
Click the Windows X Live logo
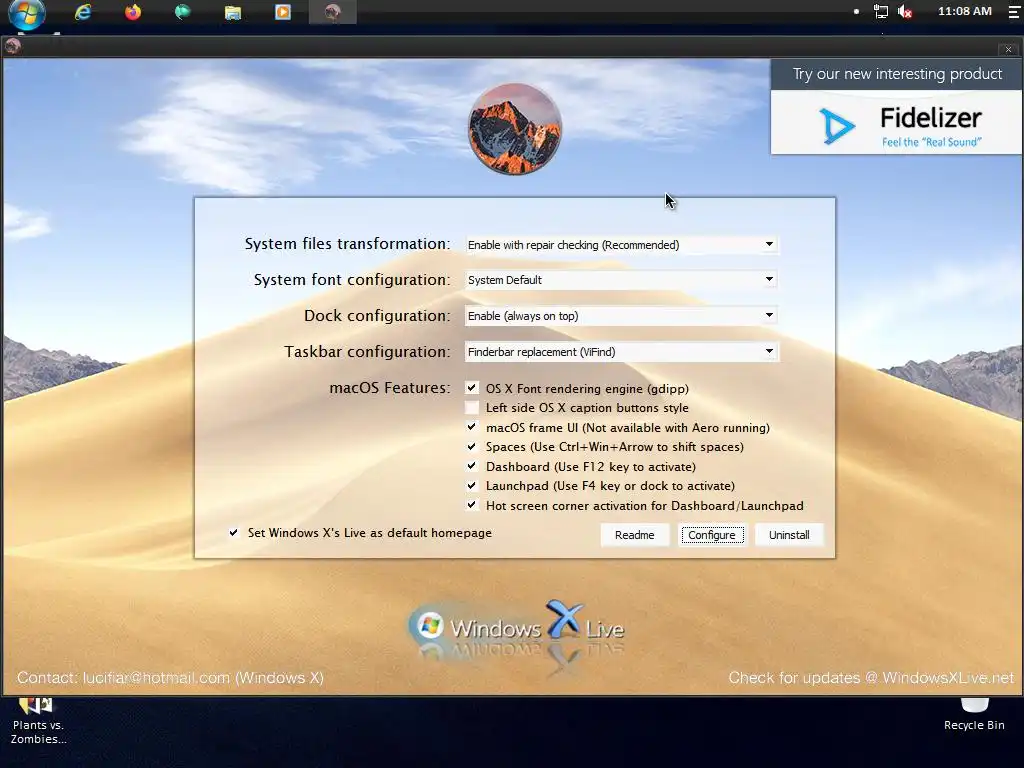516,627
